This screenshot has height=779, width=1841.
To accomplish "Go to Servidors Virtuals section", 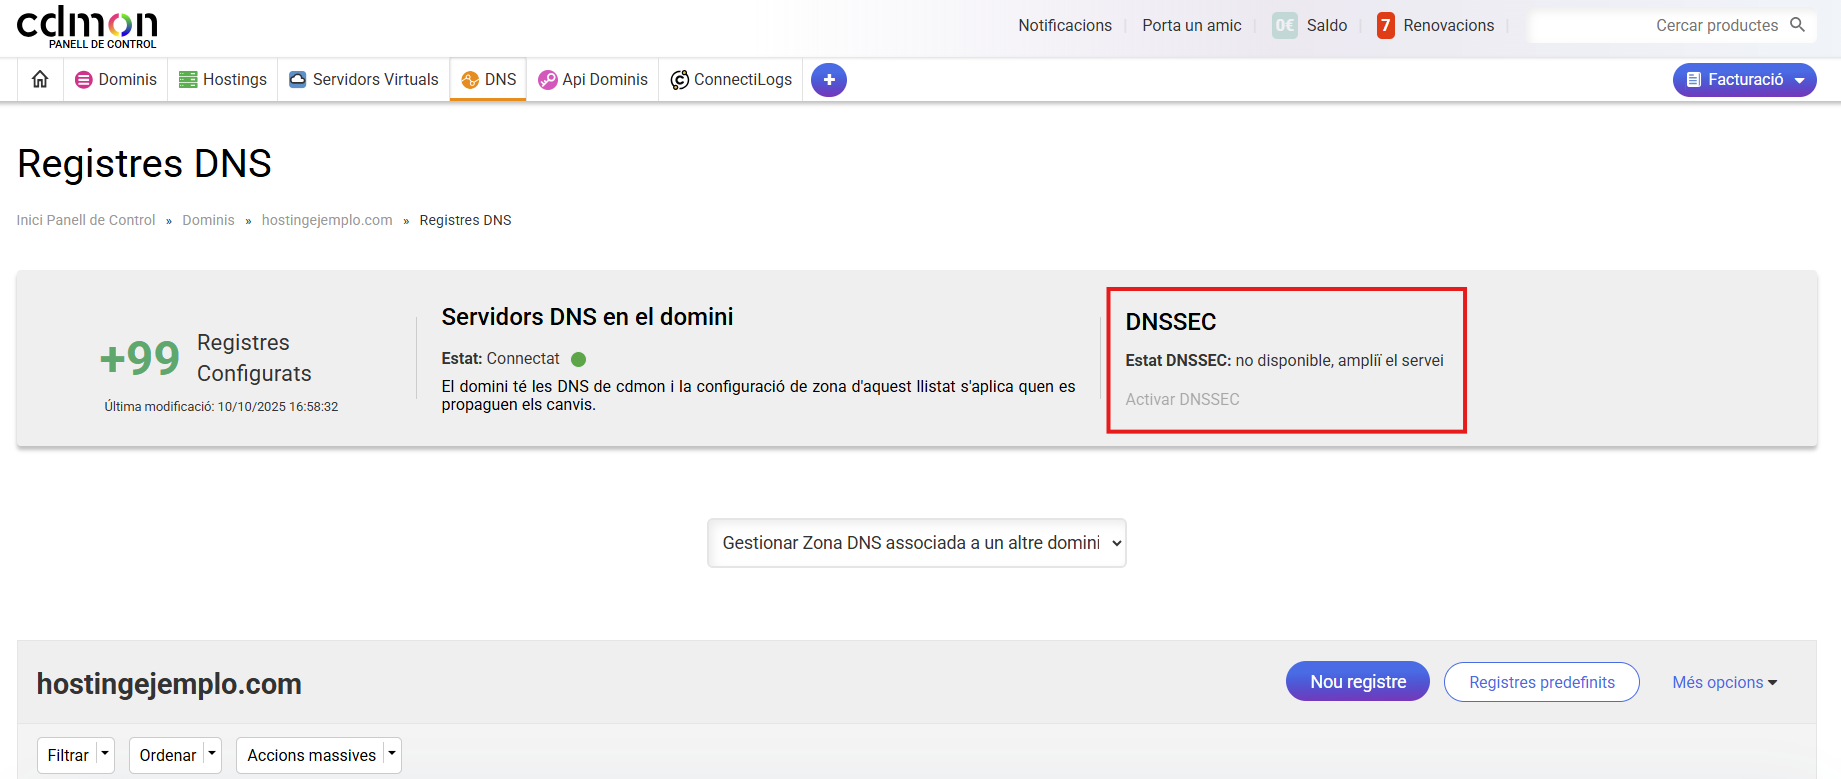I will [x=364, y=80].
